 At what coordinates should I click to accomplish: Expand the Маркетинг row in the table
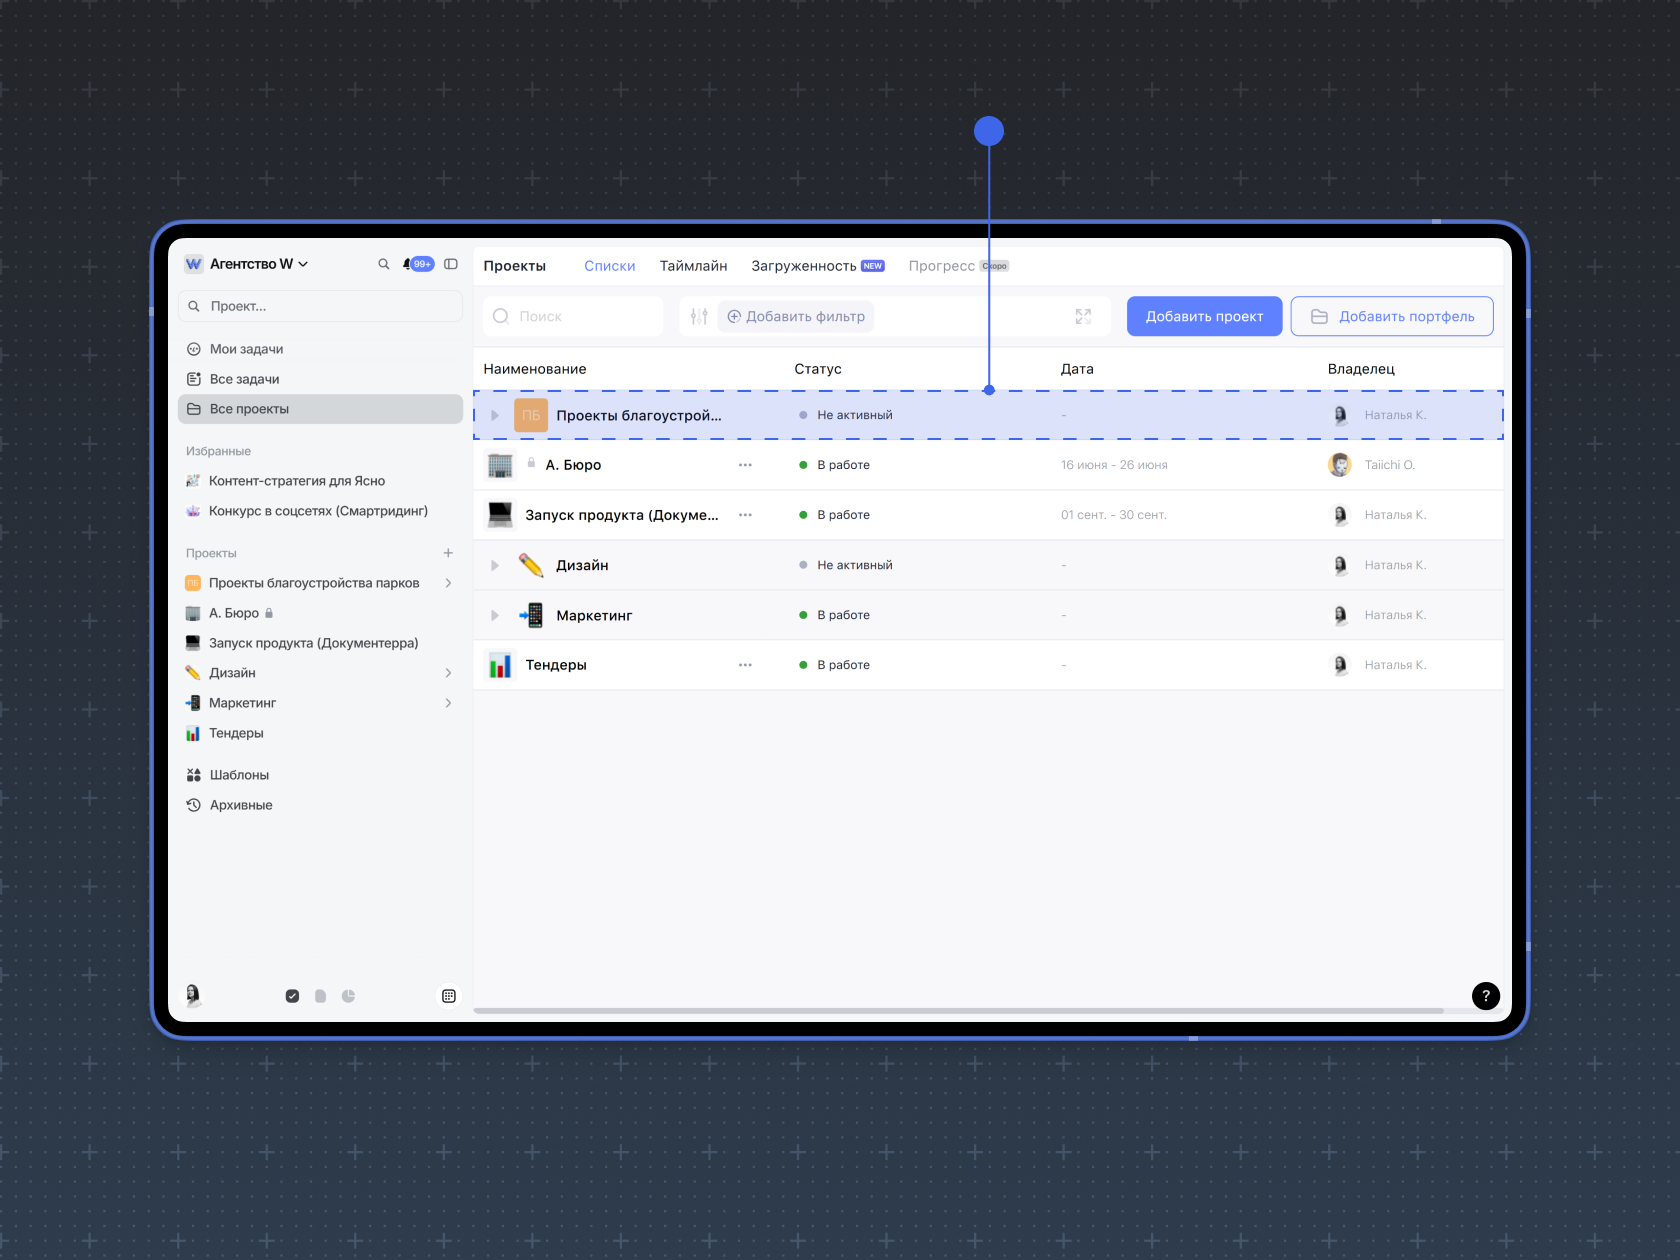click(495, 615)
